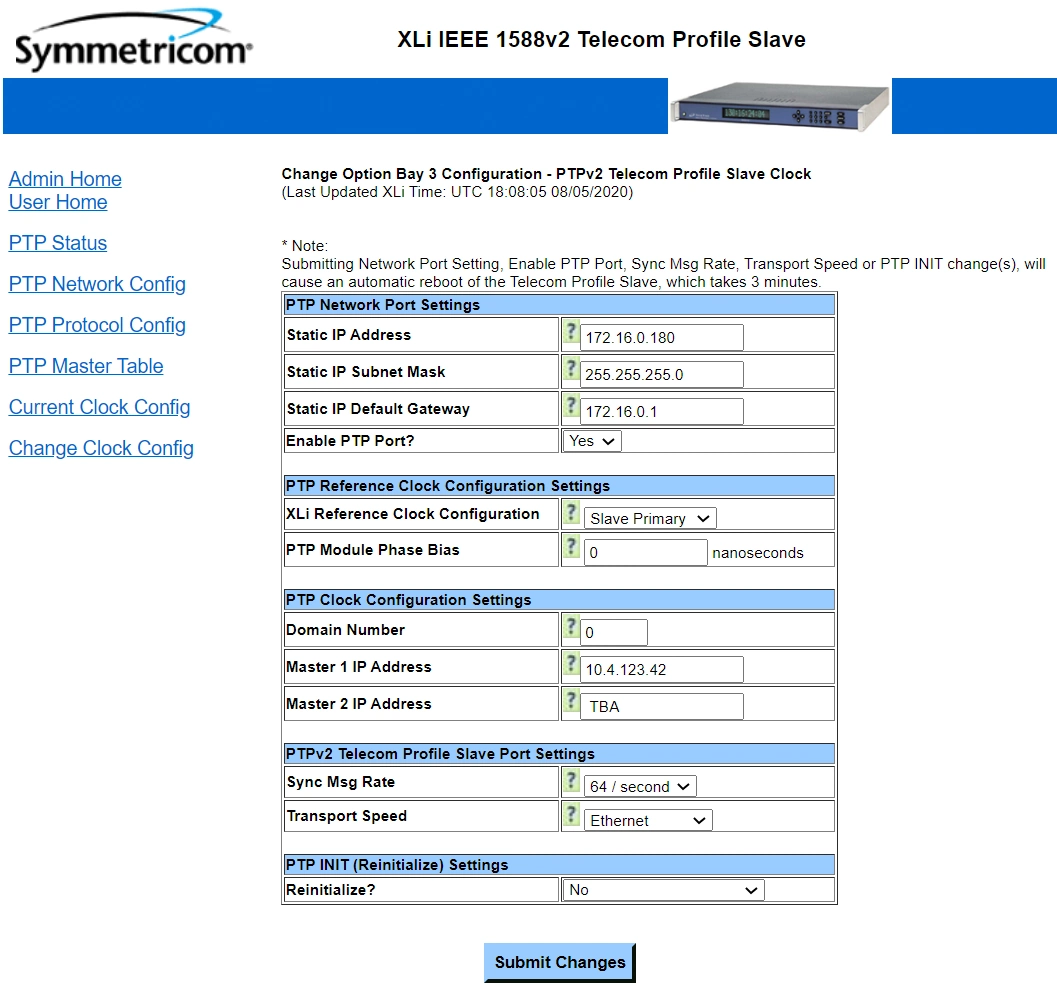Expand the Transport Speed dropdown

648,820
